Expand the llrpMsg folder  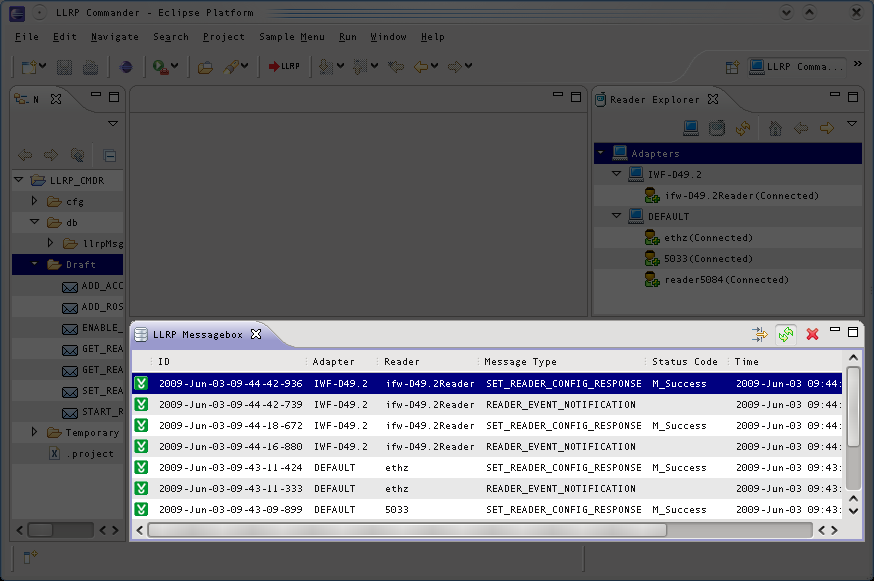[x=50, y=243]
